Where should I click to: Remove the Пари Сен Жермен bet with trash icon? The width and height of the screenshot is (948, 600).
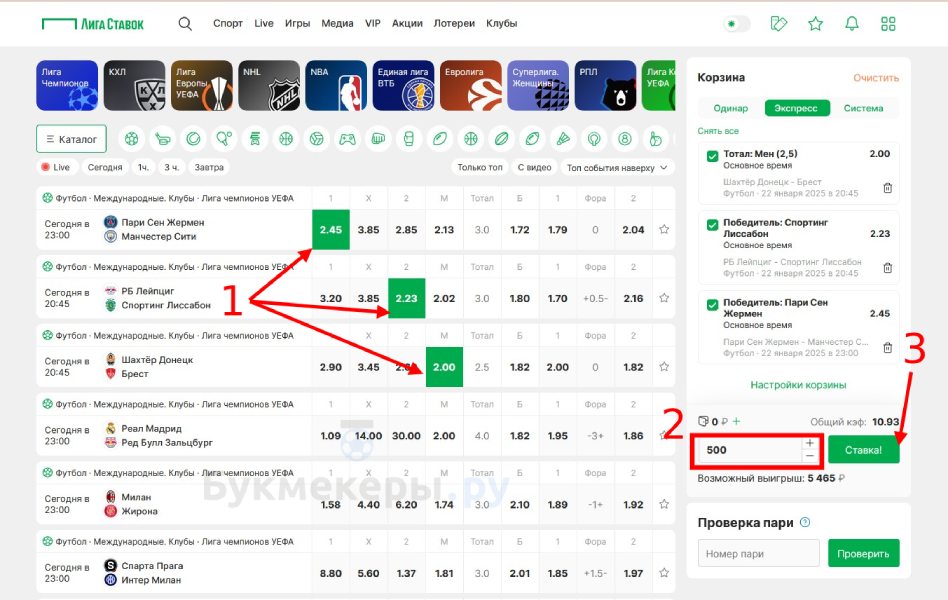coord(888,348)
